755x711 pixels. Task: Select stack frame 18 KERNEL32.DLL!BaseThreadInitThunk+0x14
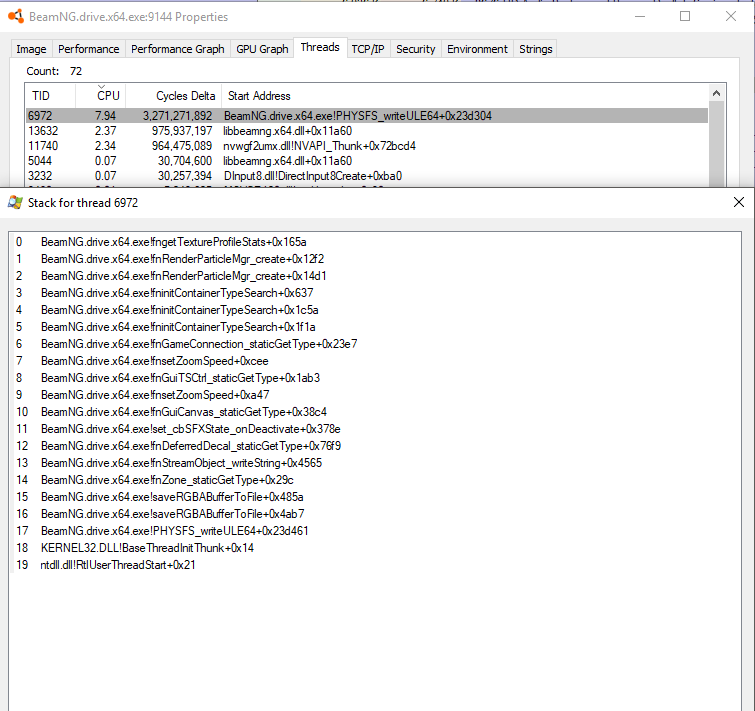(375, 548)
